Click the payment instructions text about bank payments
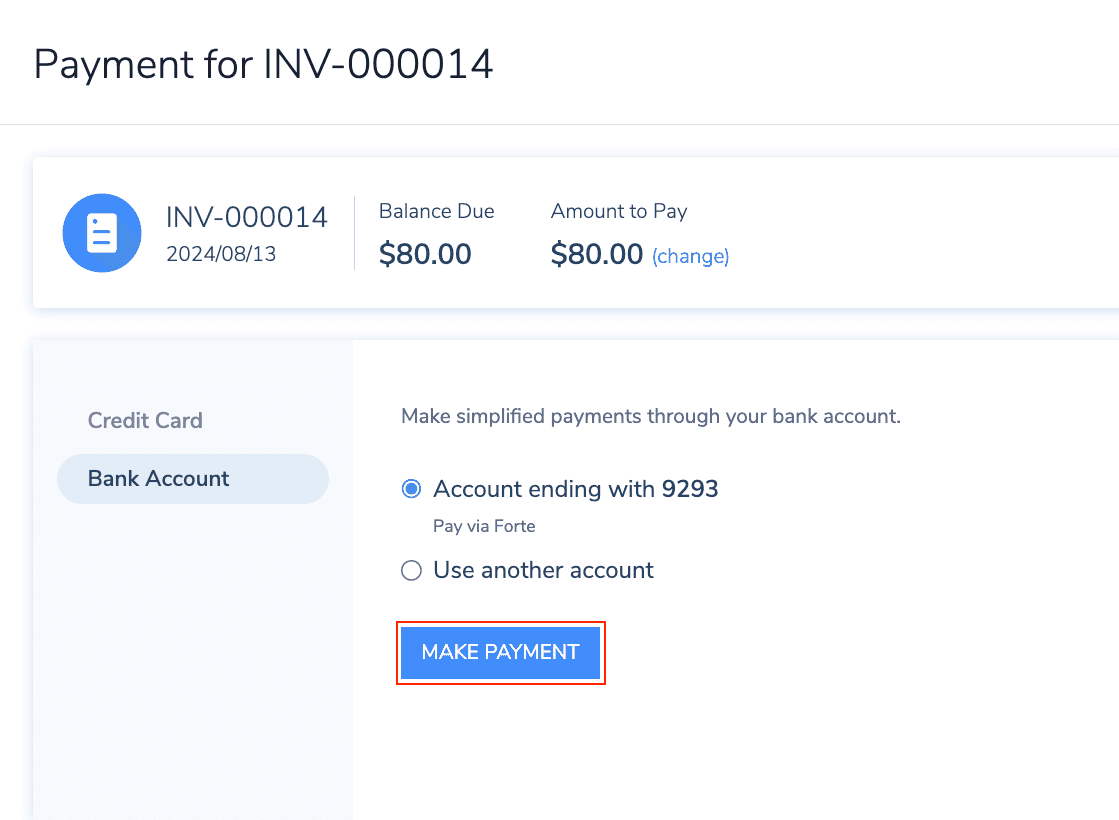This screenshot has height=820, width=1119. pyautogui.click(x=650, y=416)
